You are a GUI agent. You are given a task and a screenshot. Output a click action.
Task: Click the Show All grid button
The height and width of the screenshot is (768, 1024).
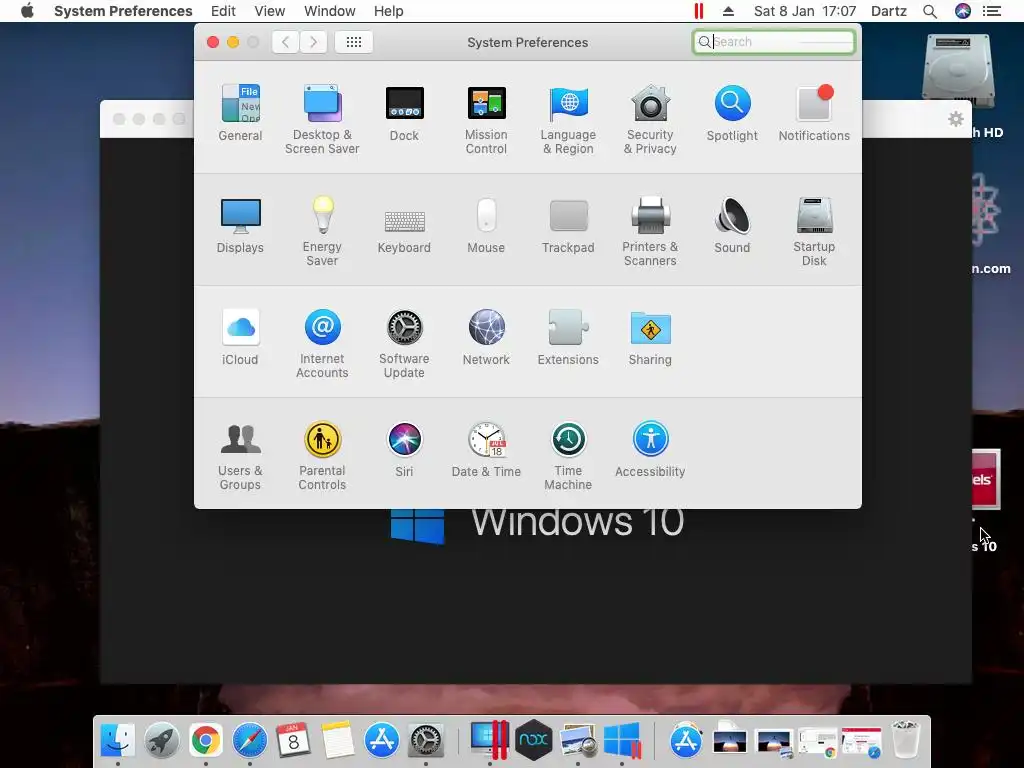353,42
